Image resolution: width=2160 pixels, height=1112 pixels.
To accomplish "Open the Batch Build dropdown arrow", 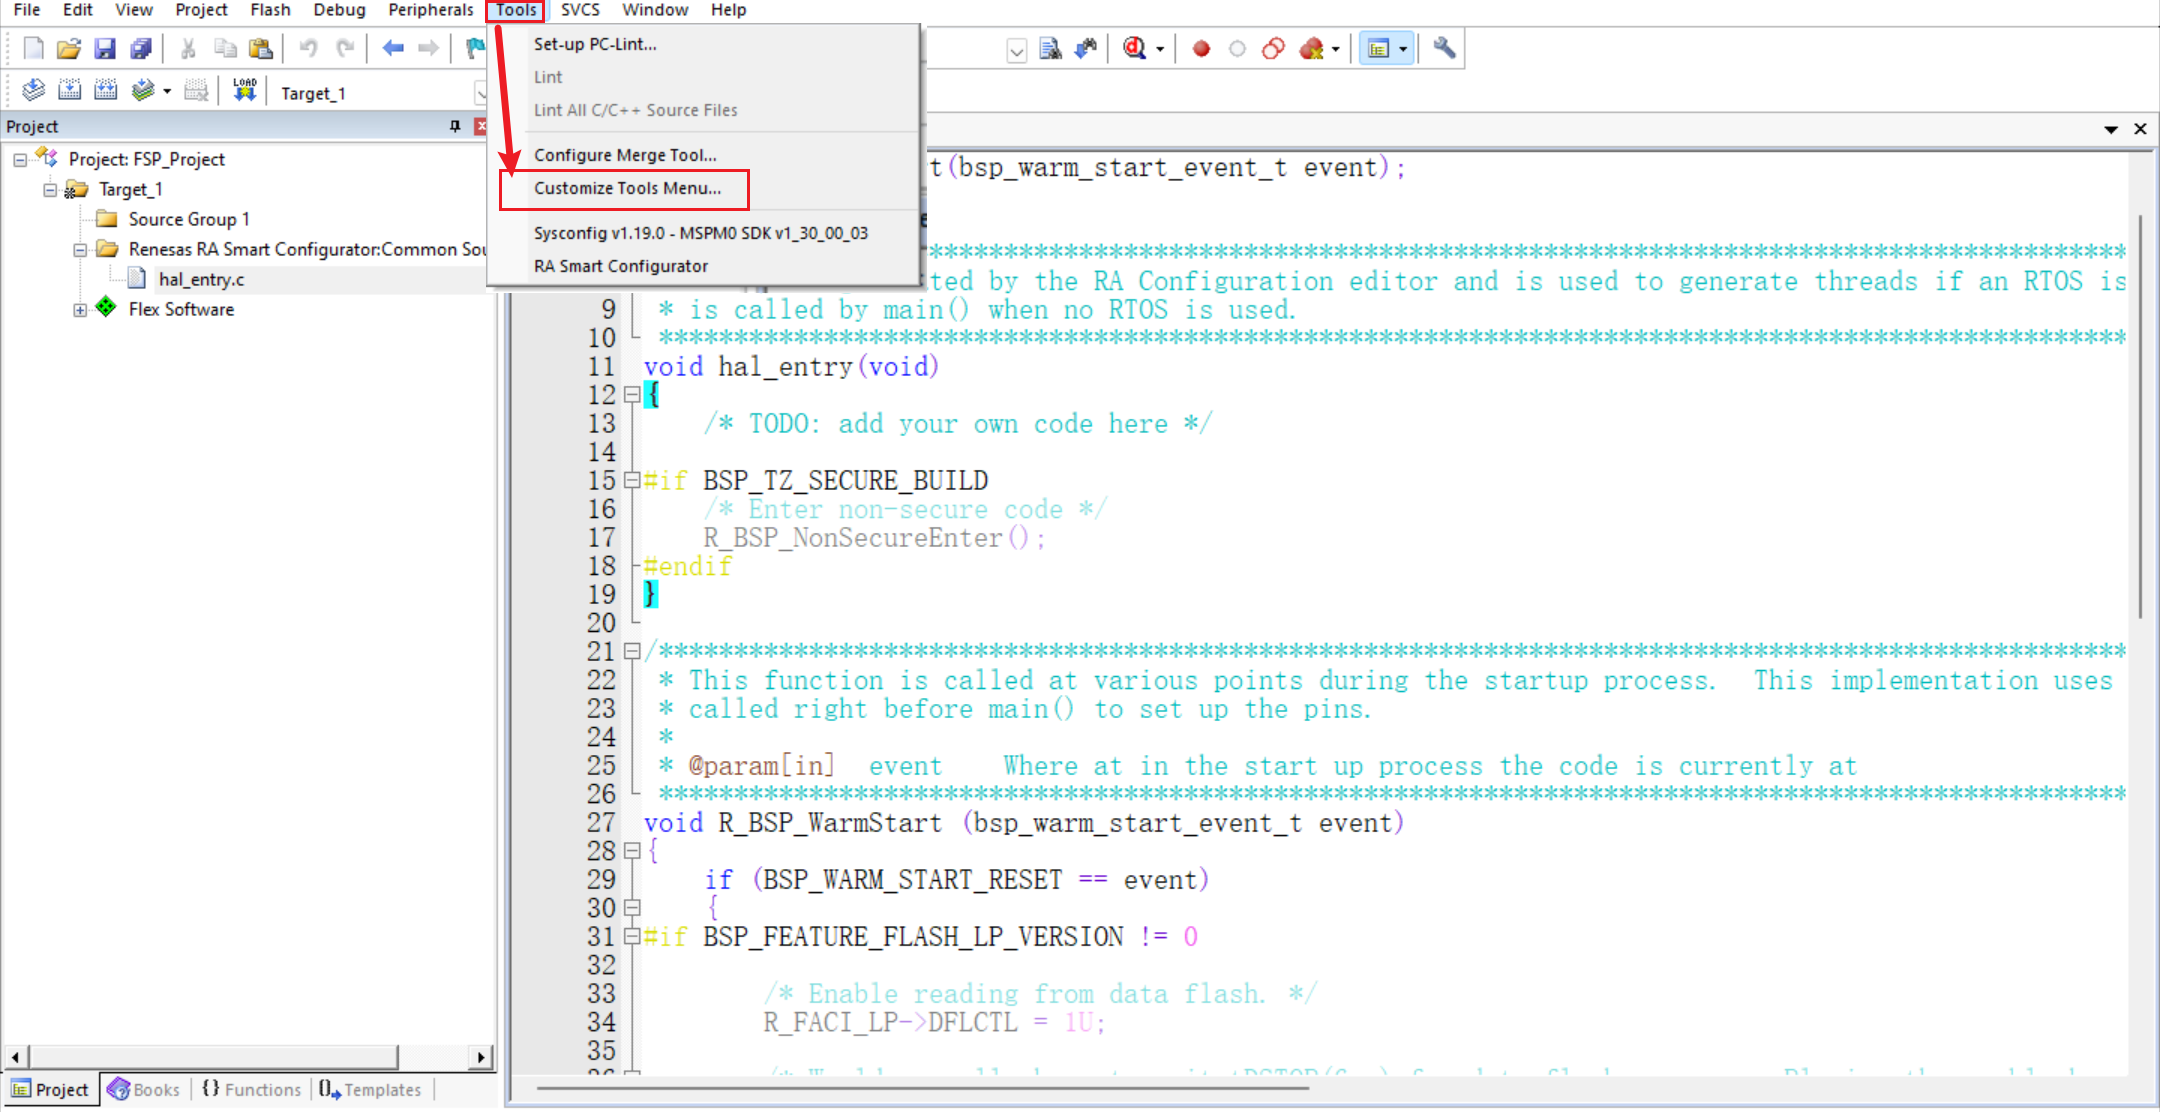I will pos(167,91).
